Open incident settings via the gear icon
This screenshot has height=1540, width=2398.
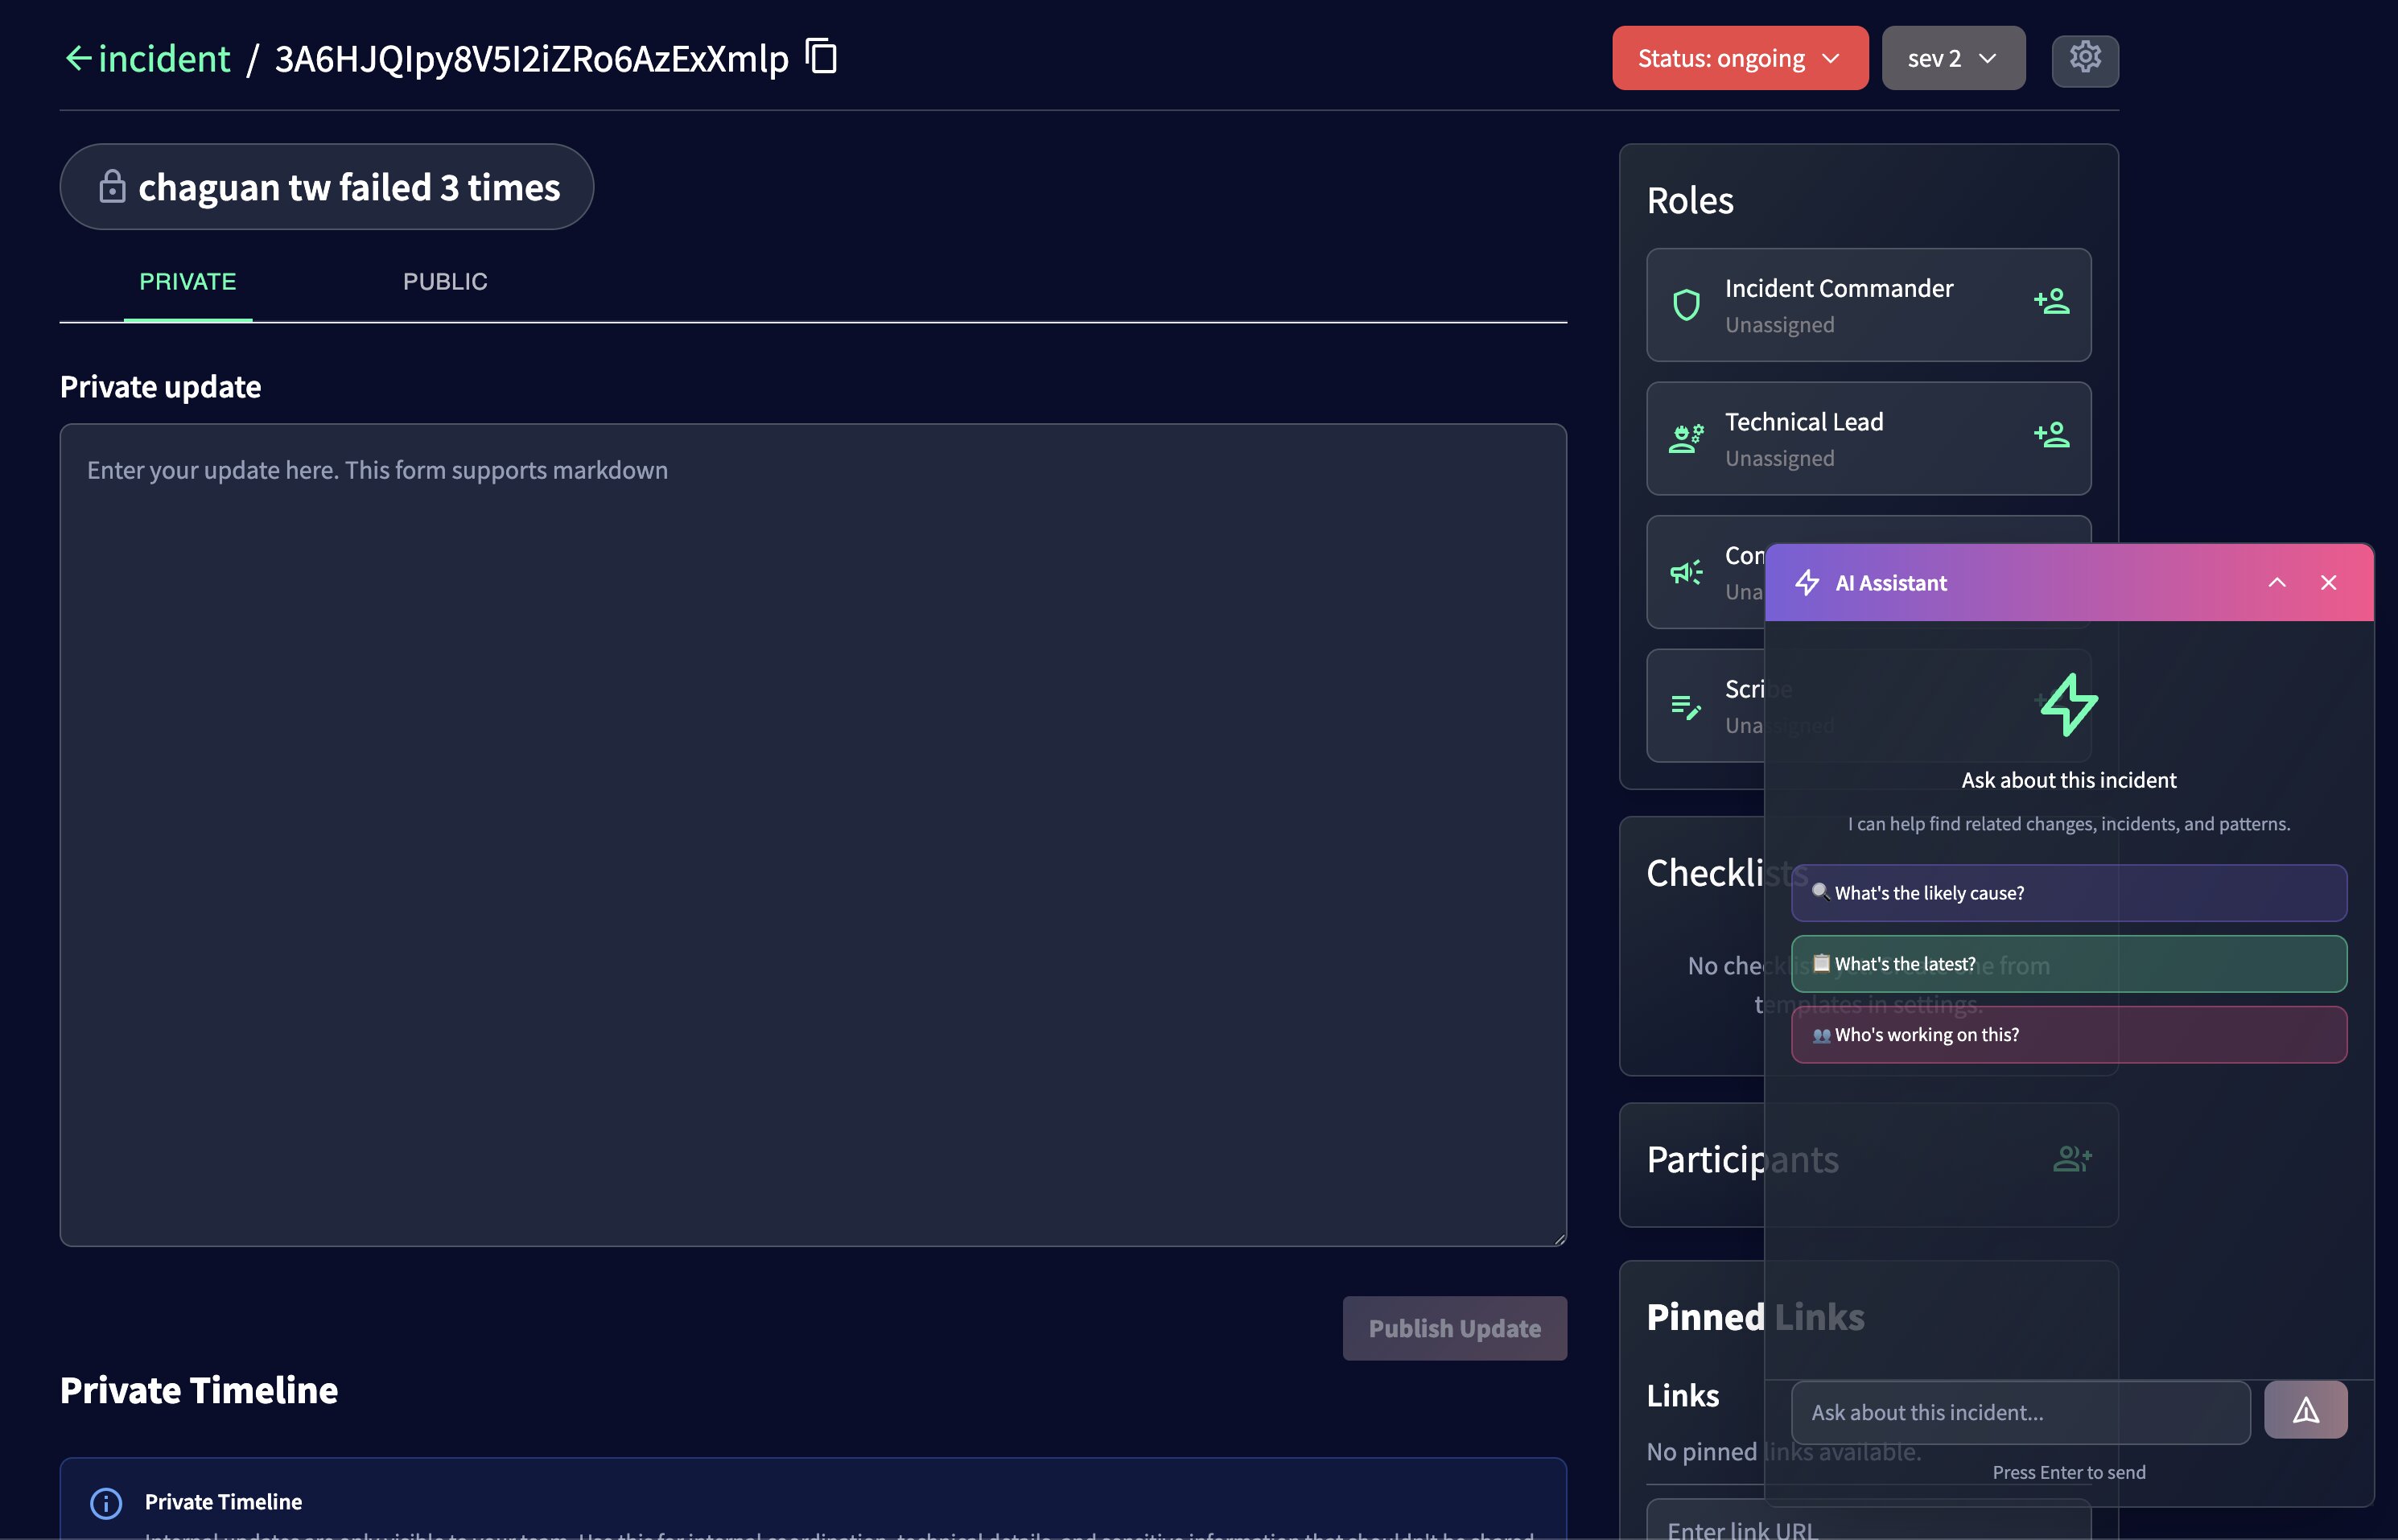pos(2085,58)
